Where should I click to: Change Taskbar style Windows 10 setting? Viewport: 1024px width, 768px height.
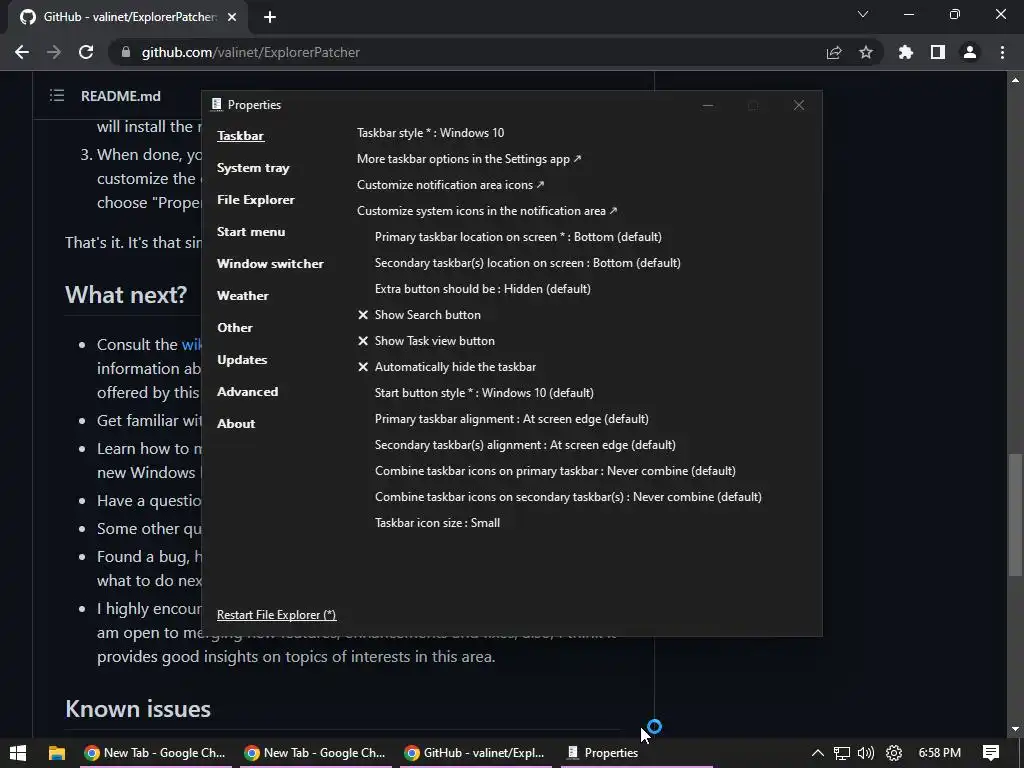pyautogui.click(x=430, y=133)
